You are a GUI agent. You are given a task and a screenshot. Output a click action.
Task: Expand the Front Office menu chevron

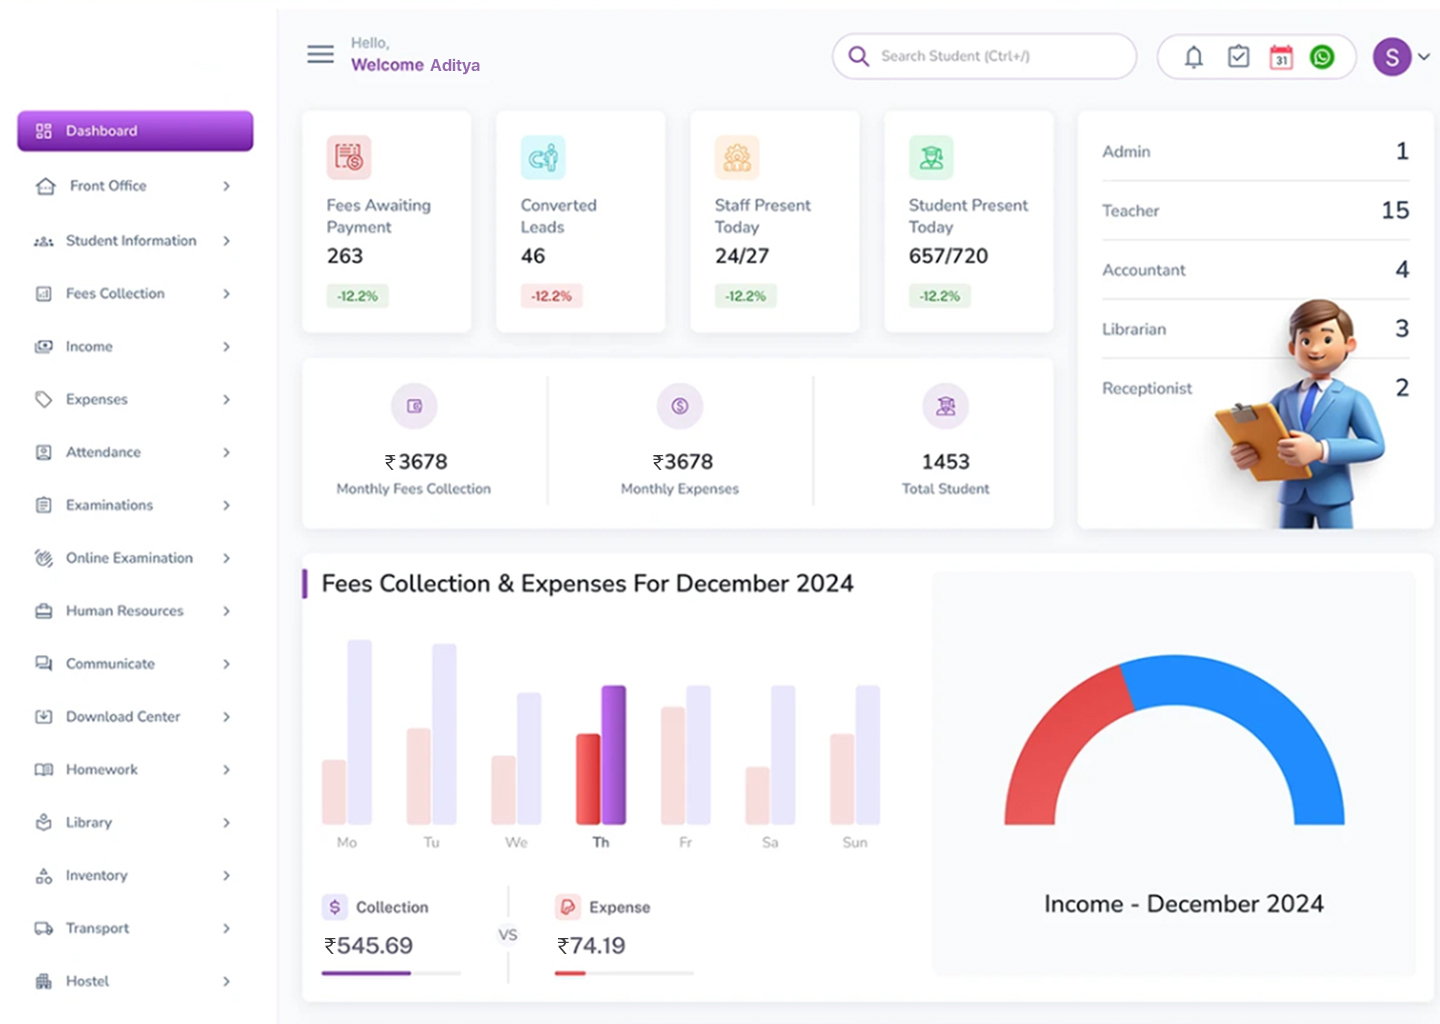click(227, 186)
